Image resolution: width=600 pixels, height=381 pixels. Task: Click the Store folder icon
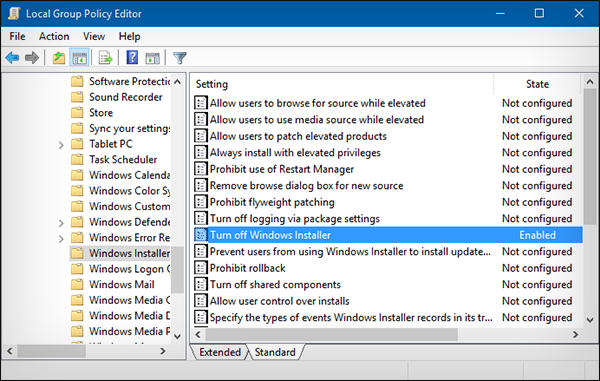(x=77, y=112)
